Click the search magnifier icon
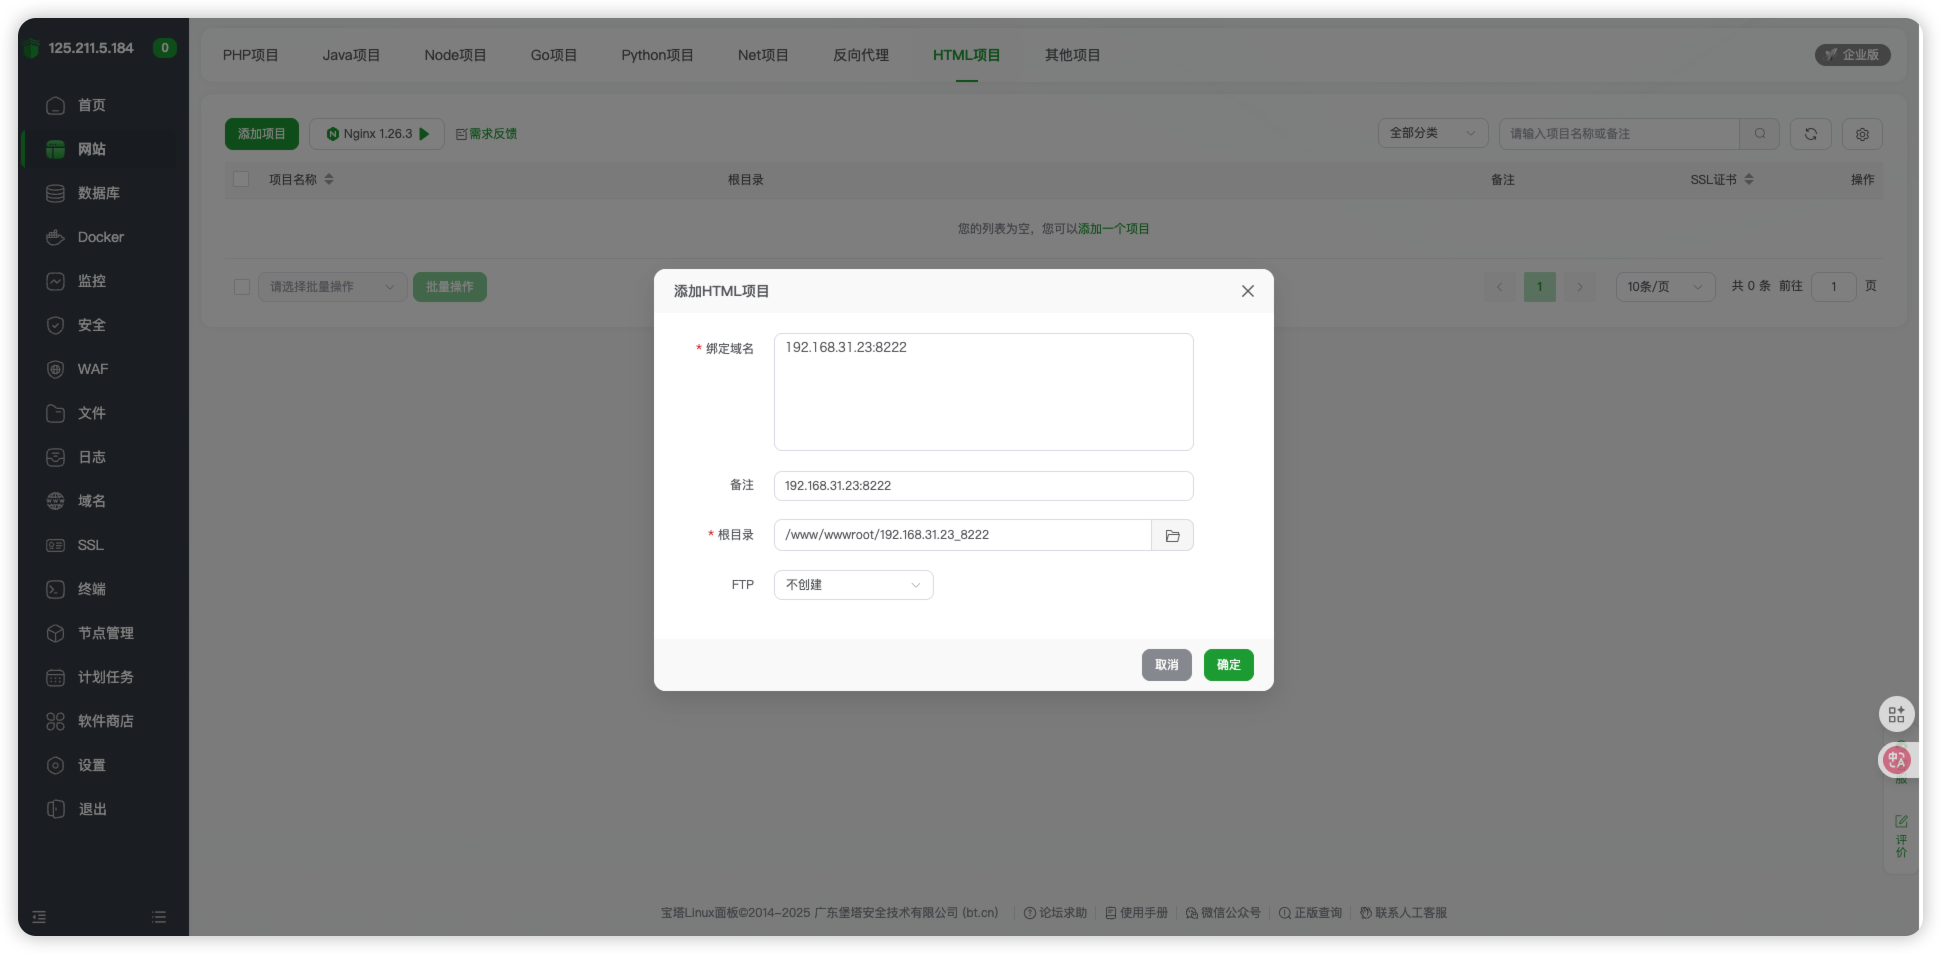Image resolution: width=1941 pixels, height=954 pixels. (1760, 134)
